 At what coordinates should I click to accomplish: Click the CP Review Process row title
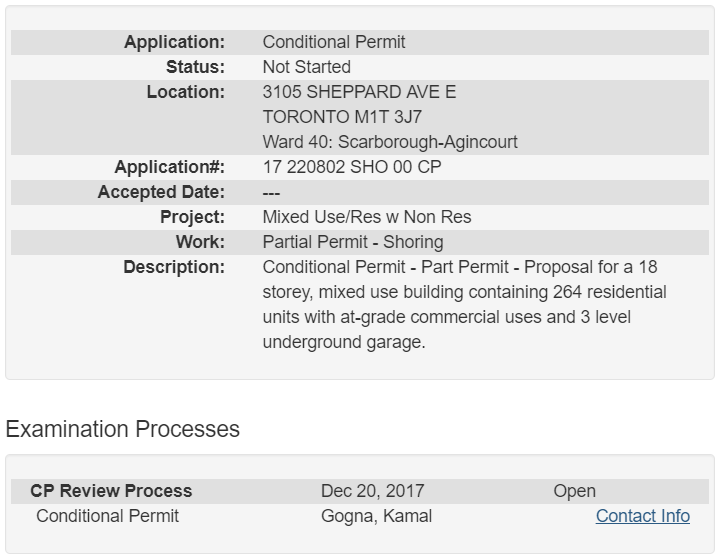coord(111,491)
